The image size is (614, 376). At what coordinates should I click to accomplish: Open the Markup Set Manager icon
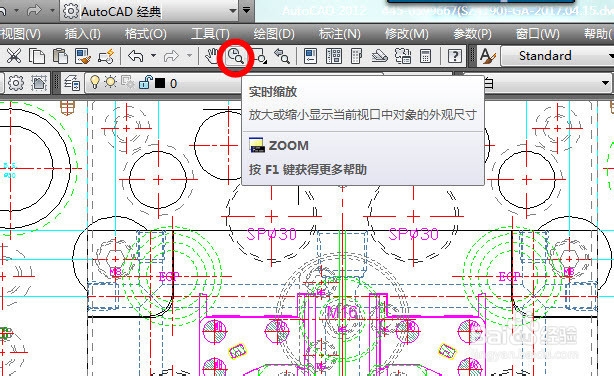coord(403,56)
